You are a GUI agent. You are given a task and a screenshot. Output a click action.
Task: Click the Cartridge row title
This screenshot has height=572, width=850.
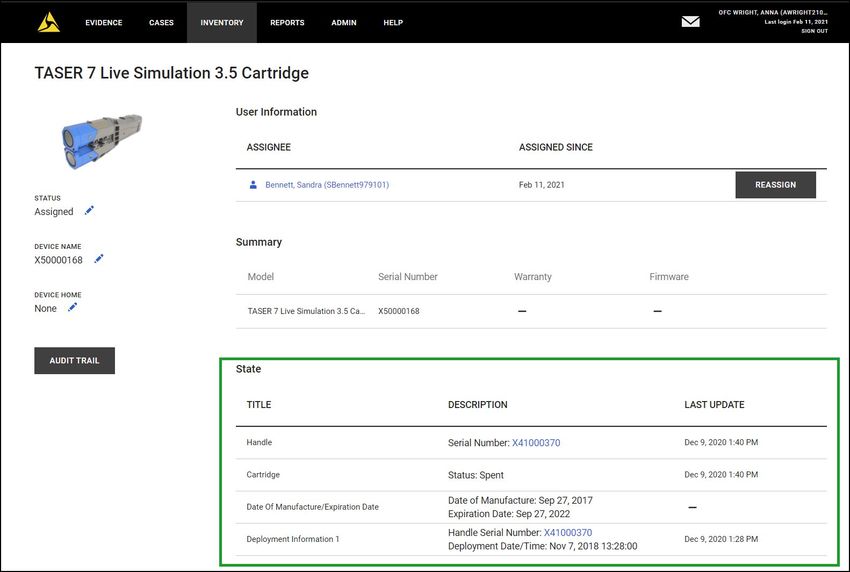(x=263, y=474)
